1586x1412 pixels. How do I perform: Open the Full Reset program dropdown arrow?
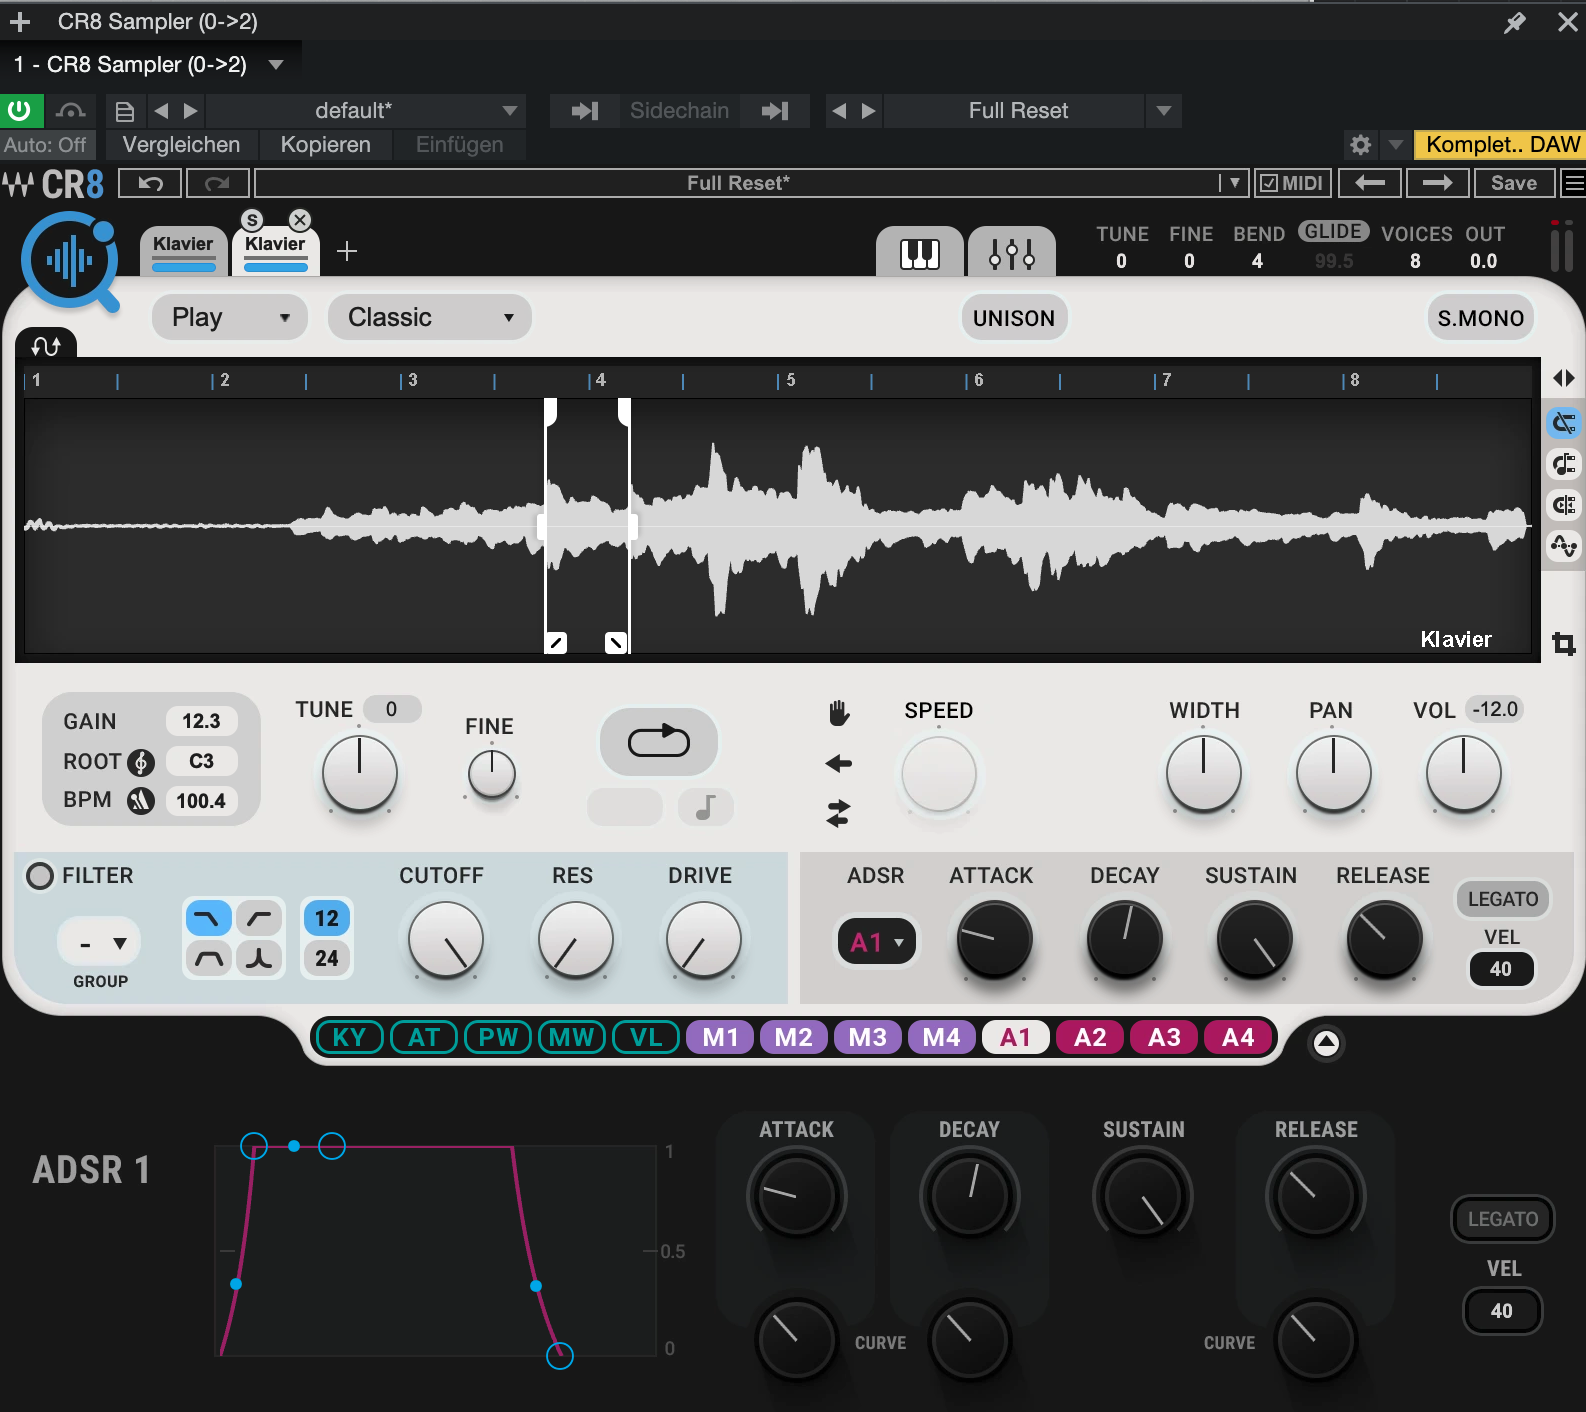point(1163,110)
